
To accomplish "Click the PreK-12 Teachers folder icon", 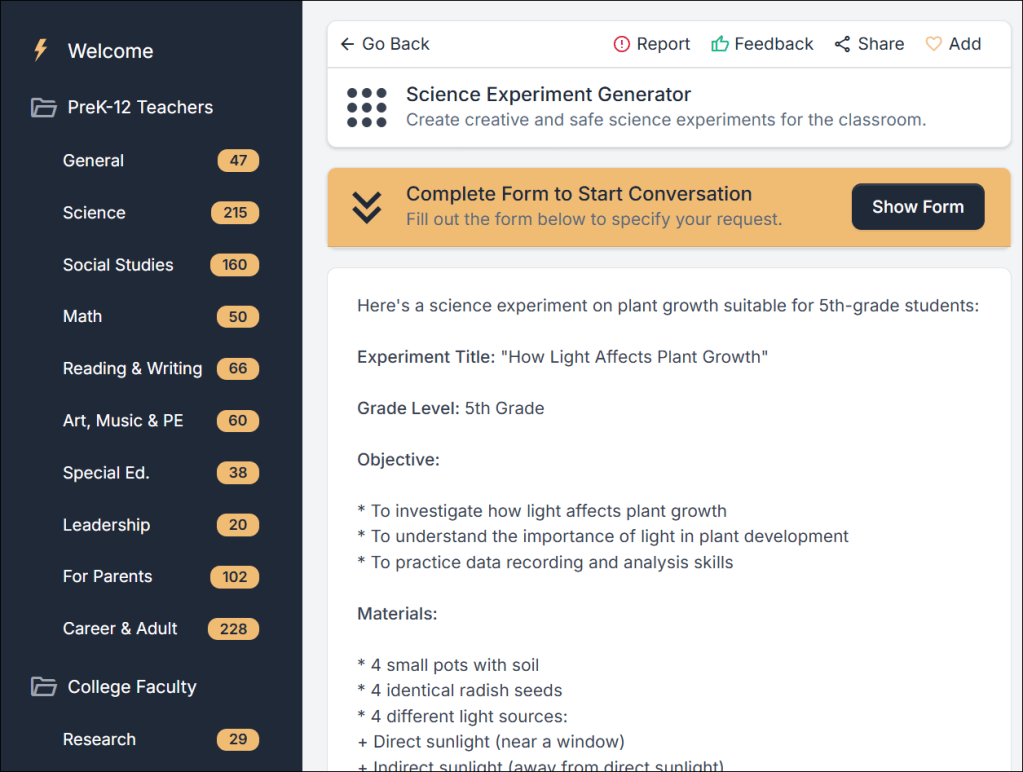I will click(x=43, y=107).
